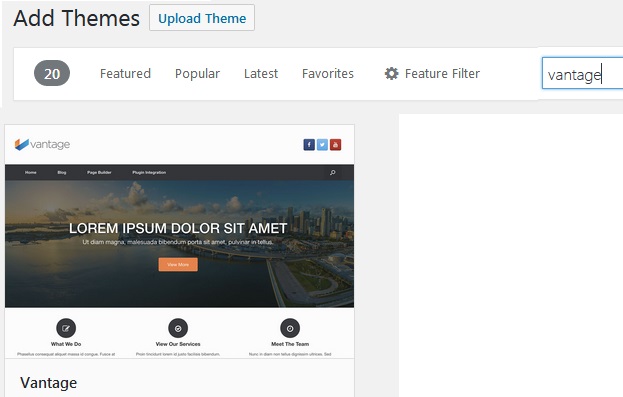This screenshot has width=623, height=397.
Task: Open the Featured themes tab
Action: pyautogui.click(x=125, y=74)
